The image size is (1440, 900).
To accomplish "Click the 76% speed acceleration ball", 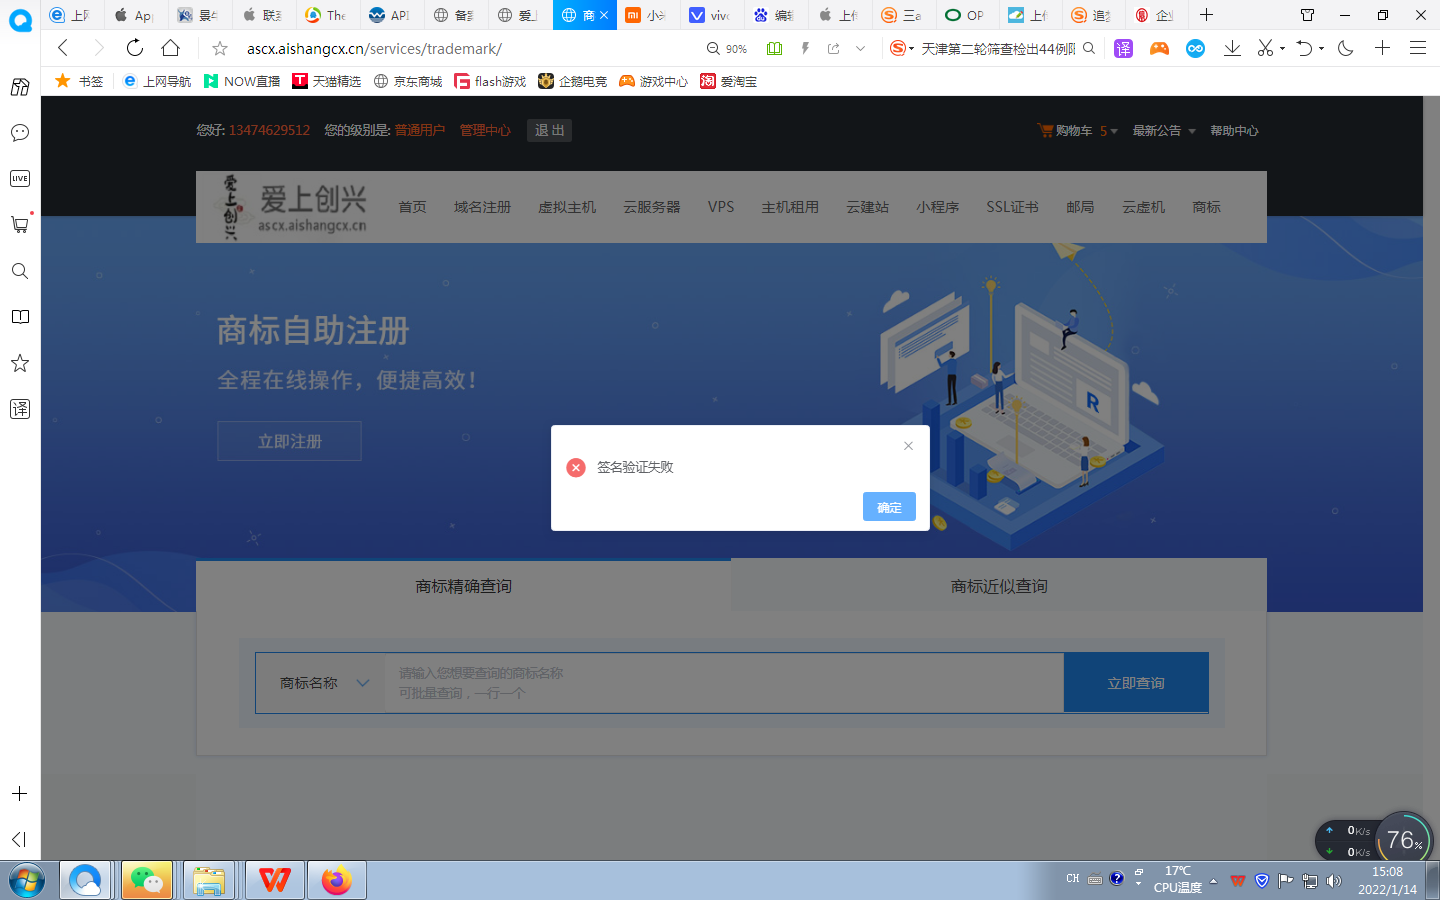I will (1402, 840).
